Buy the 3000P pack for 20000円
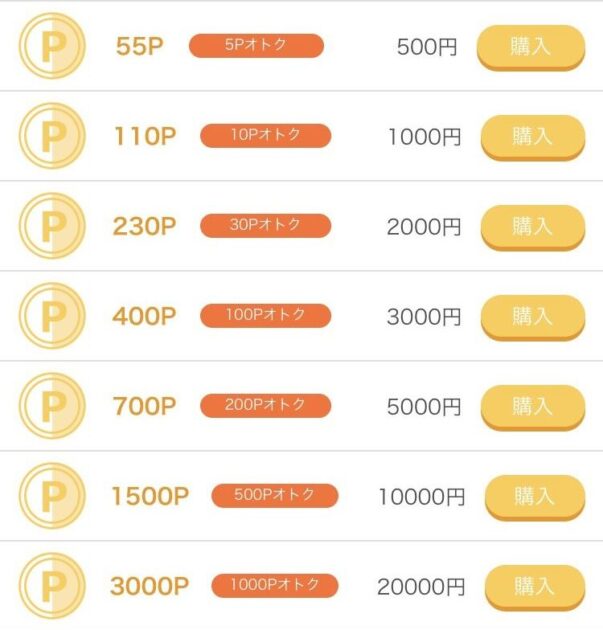Screen dimensions: 603x630 (535, 587)
